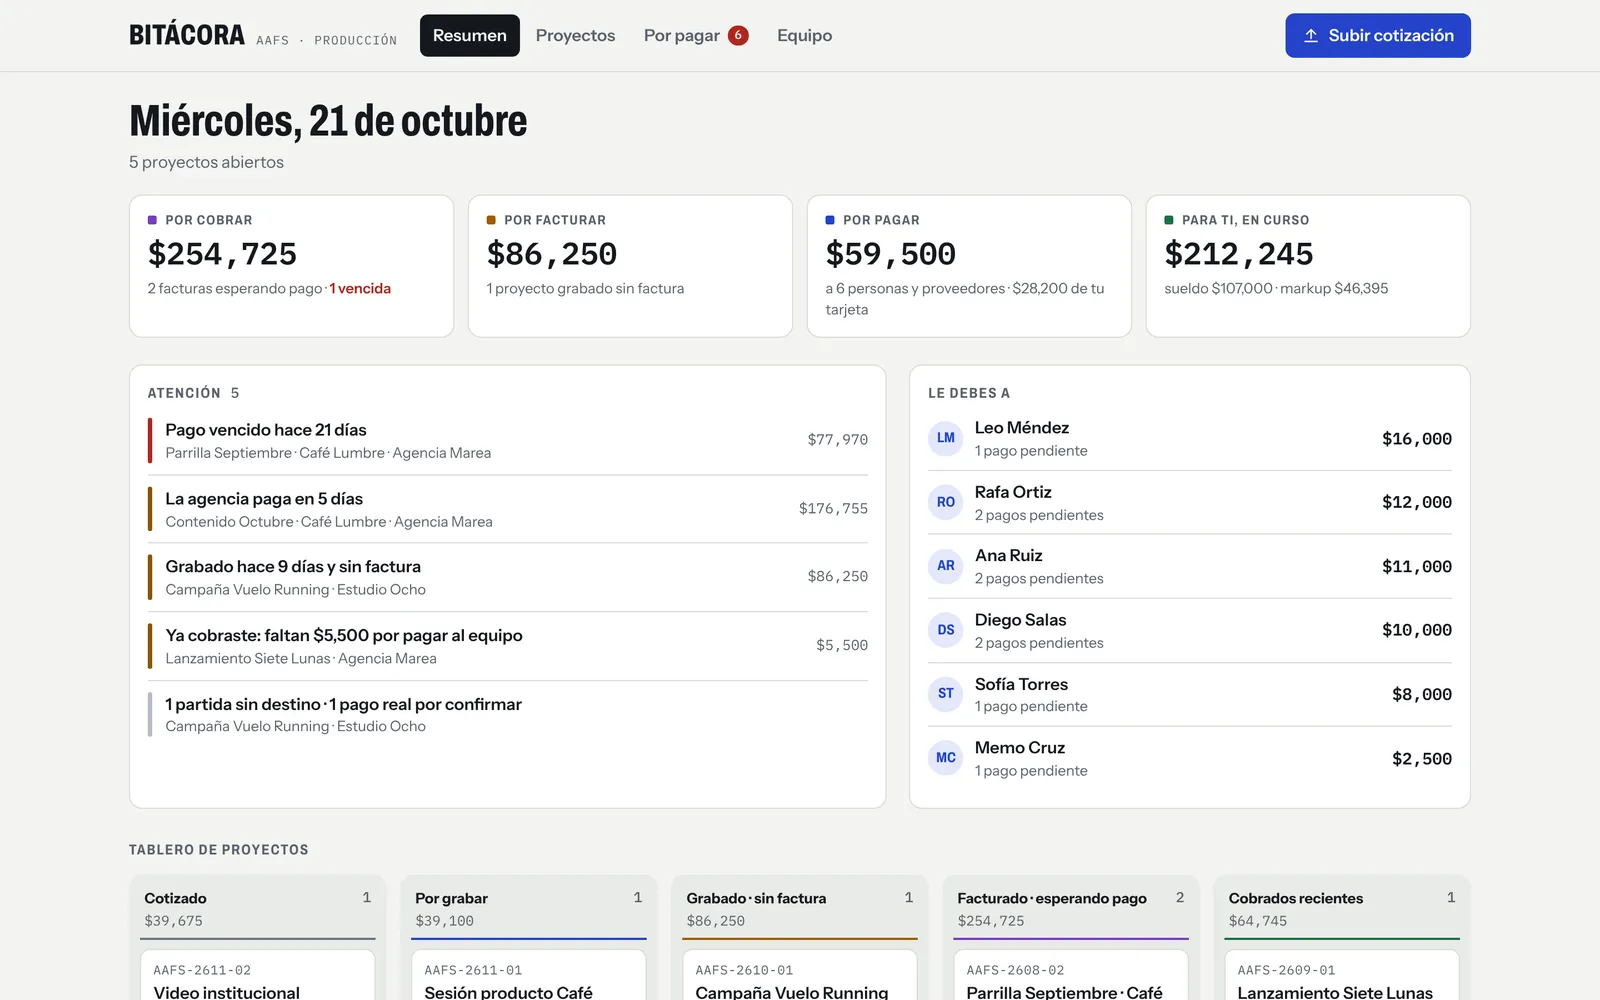Select the "1 partida sin destino" alert
The width and height of the screenshot is (1600, 1000).
[508, 715]
